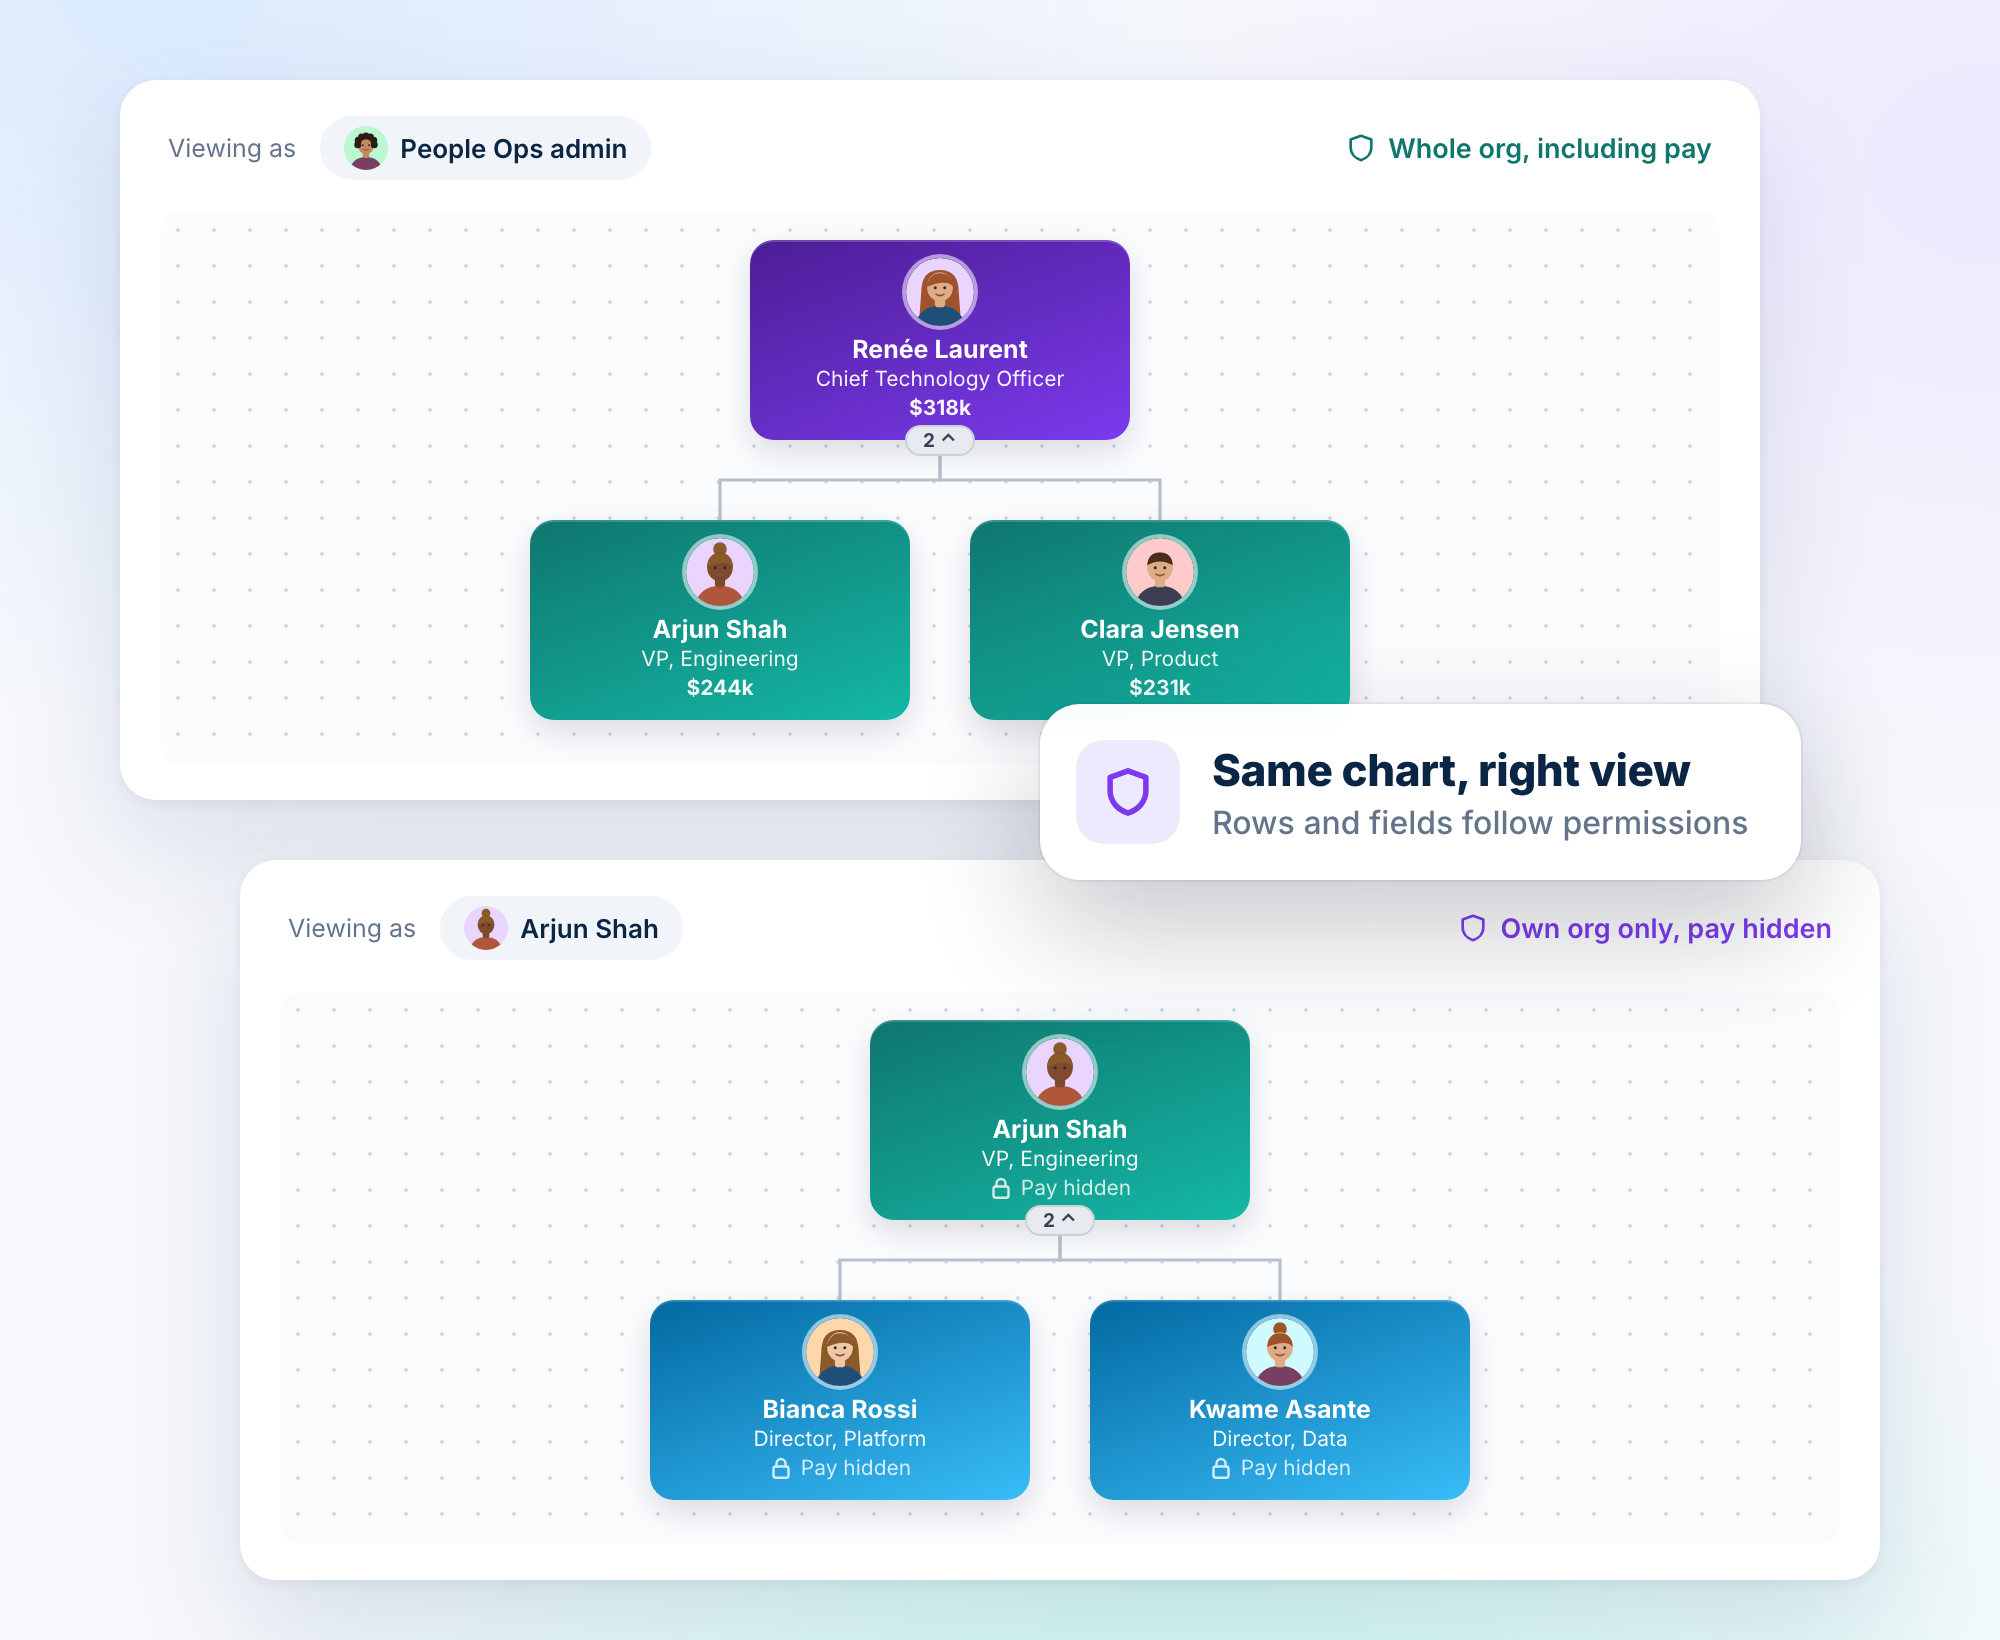Click the People Ops admin avatar icon
Viewport: 2000px width, 1640px height.
366,148
